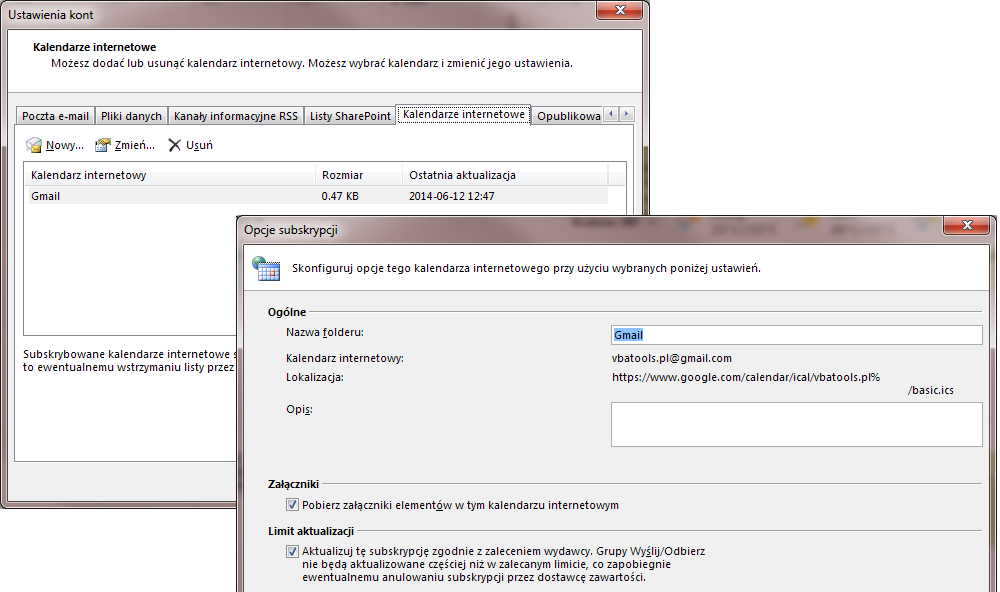Click the Rozmiar column header
The height and width of the screenshot is (592, 1000).
(359, 175)
